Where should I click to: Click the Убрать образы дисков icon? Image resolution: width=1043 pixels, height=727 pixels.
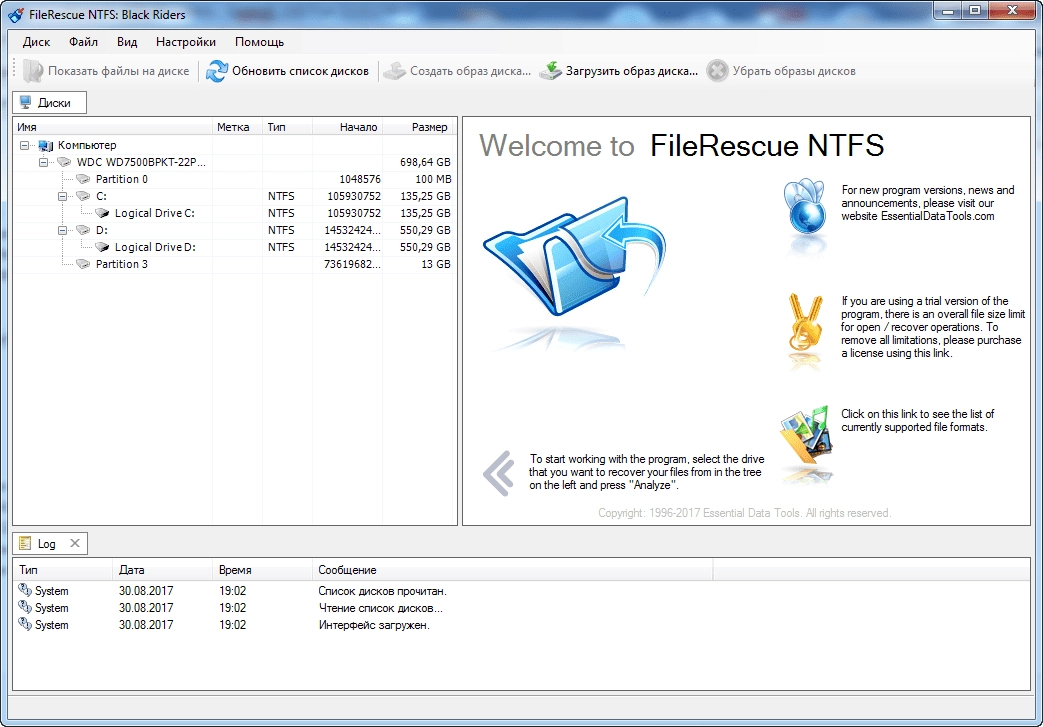click(717, 71)
